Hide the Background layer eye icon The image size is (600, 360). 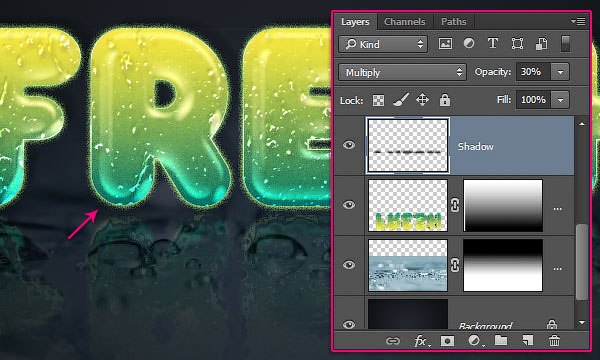(349, 325)
